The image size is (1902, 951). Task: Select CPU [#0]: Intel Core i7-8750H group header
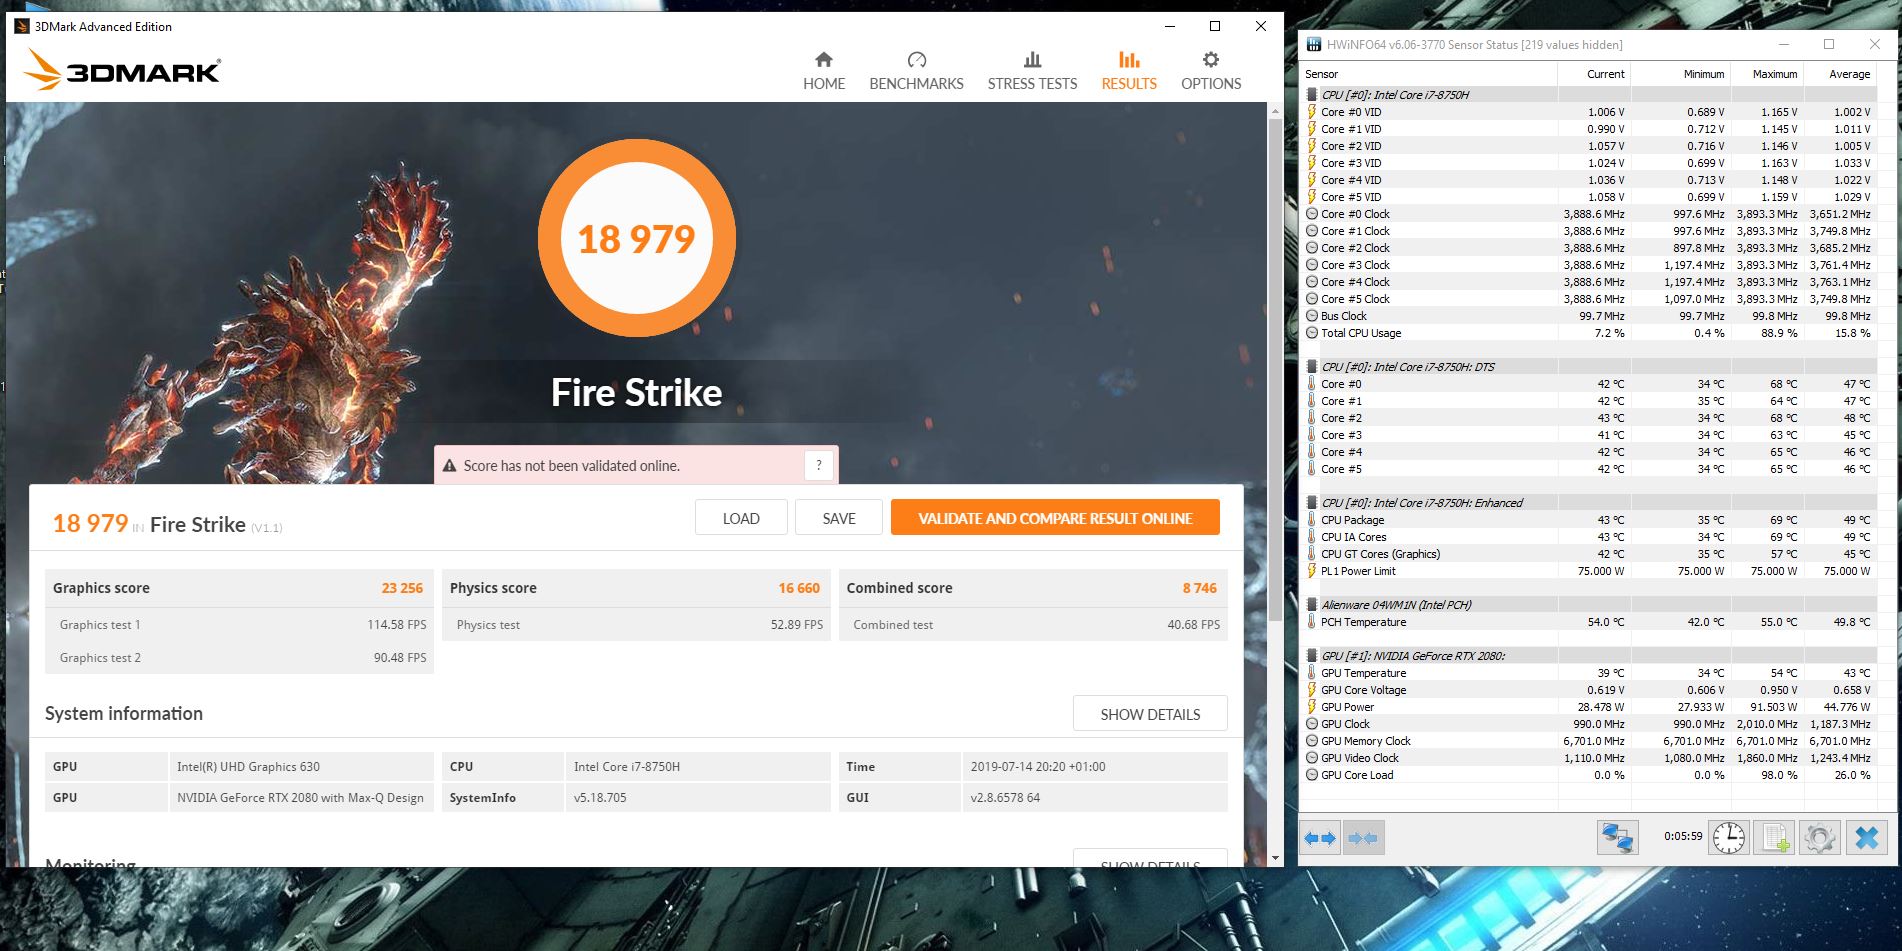(1590, 95)
